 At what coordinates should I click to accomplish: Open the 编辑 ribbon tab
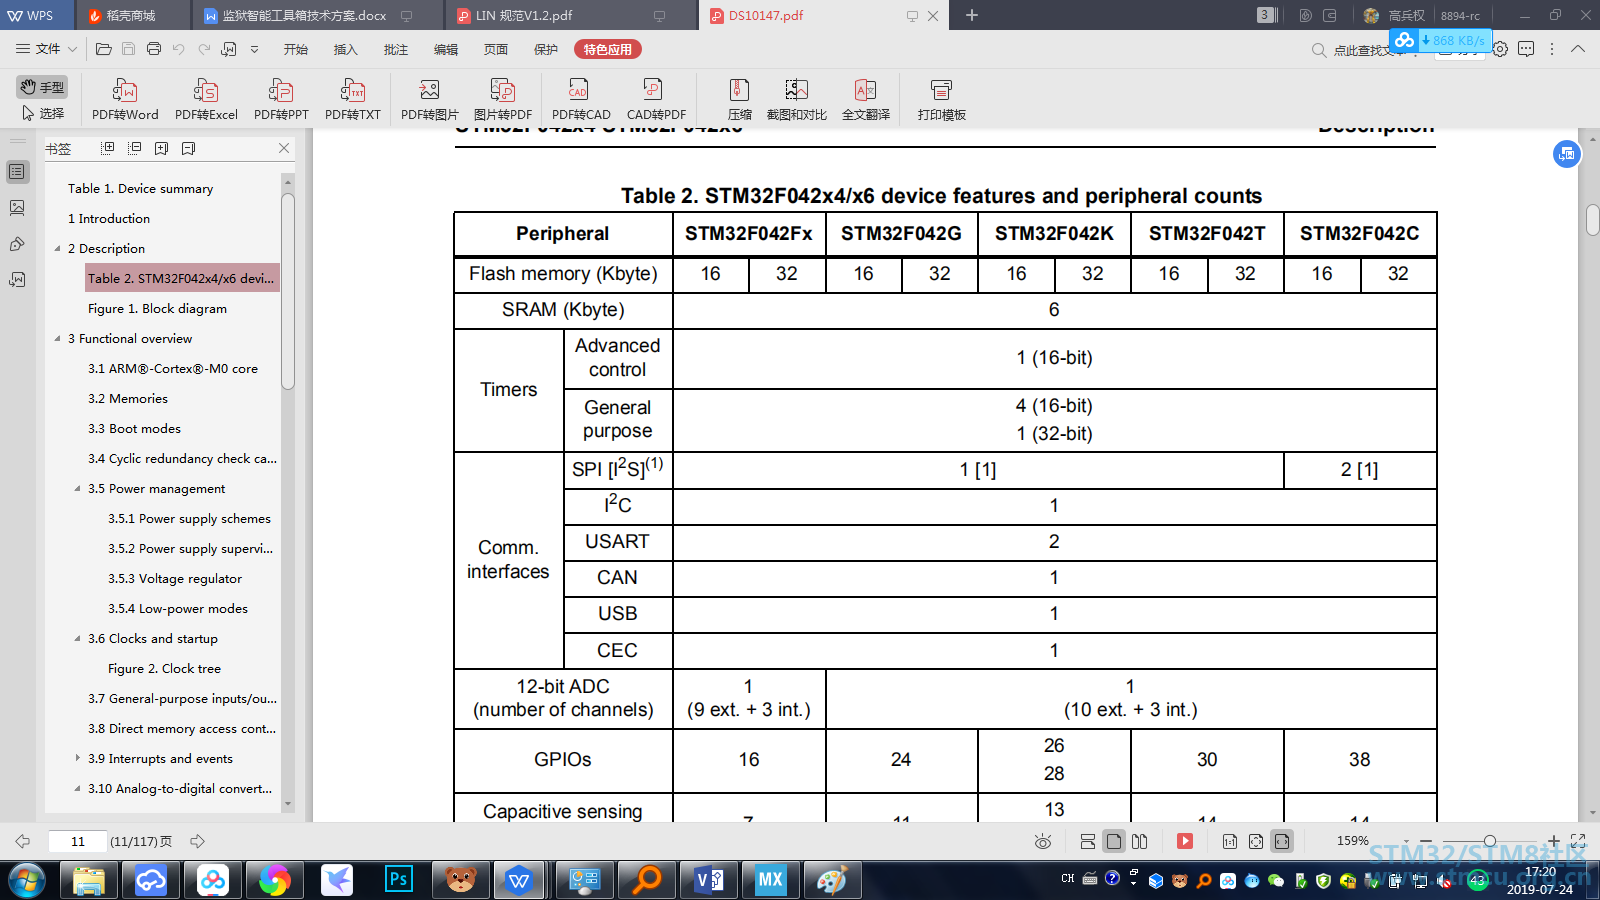point(446,49)
